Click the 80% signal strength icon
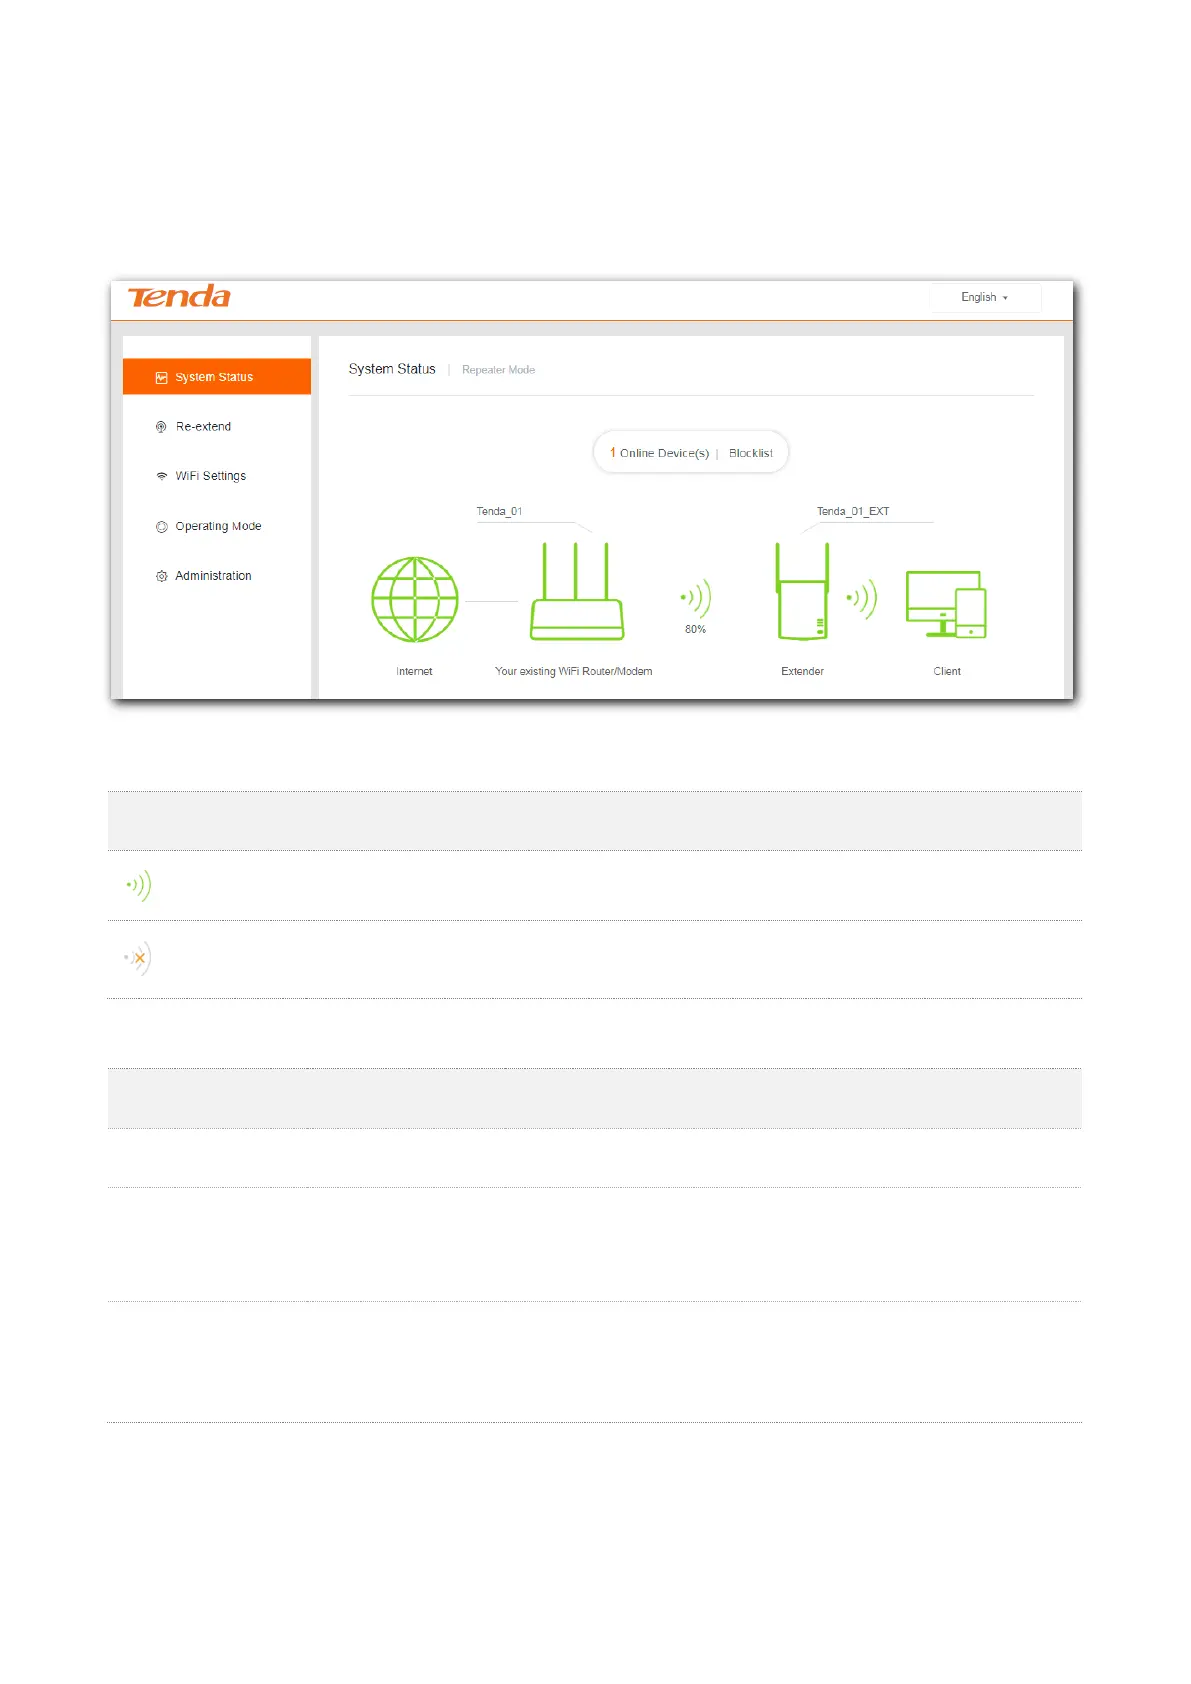Viewport: 1191px width, 1684px height. tap(696, 598)
